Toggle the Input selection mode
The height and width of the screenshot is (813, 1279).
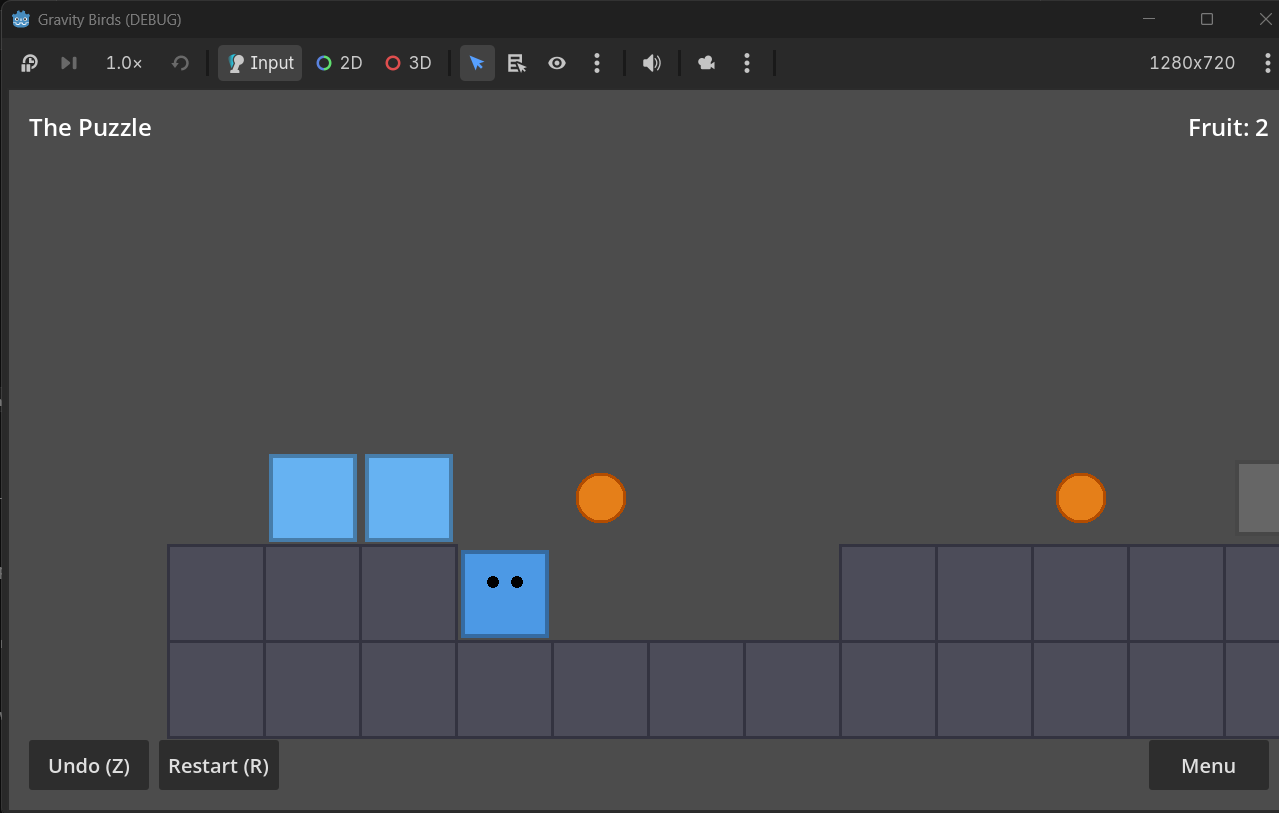pyautogui.click(x=260, y=63)
